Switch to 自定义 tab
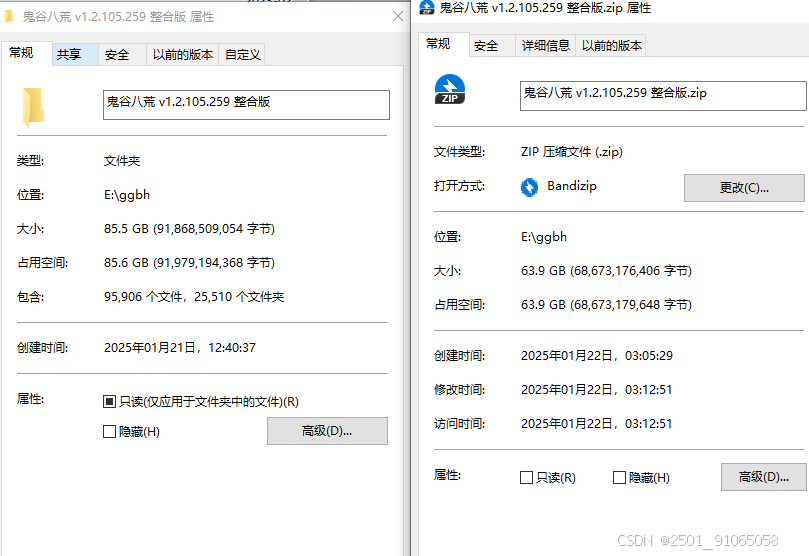Screen dimensions: 809x556 [242, 55]
